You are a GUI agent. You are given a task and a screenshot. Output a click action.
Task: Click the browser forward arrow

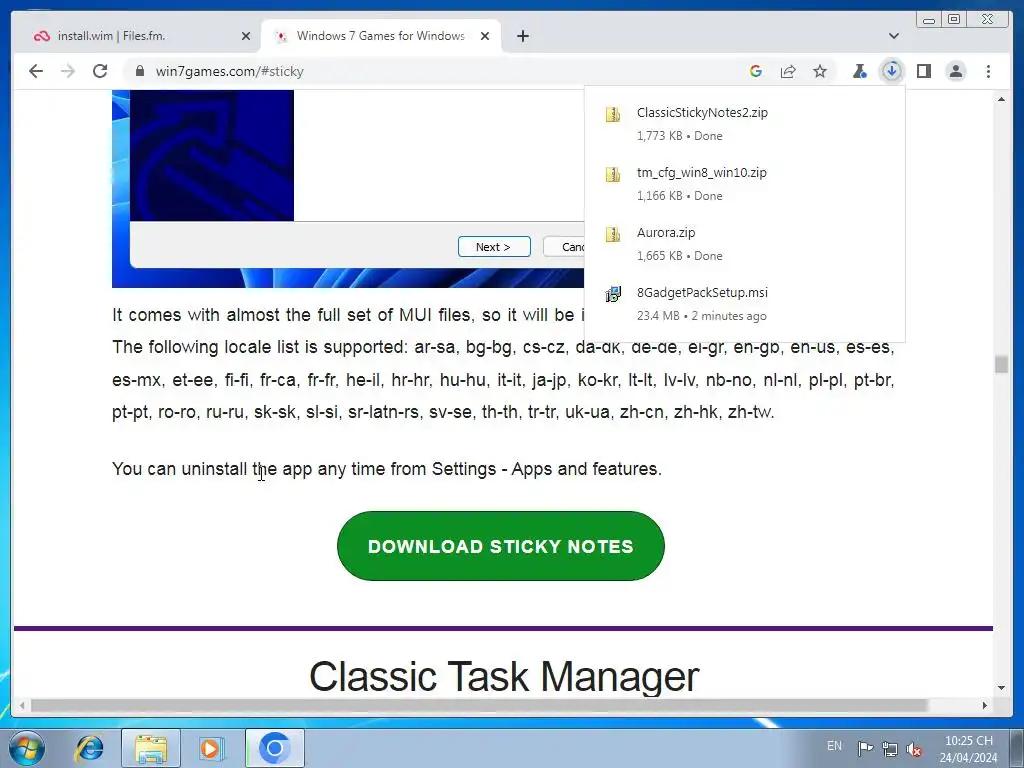(68, 71)
